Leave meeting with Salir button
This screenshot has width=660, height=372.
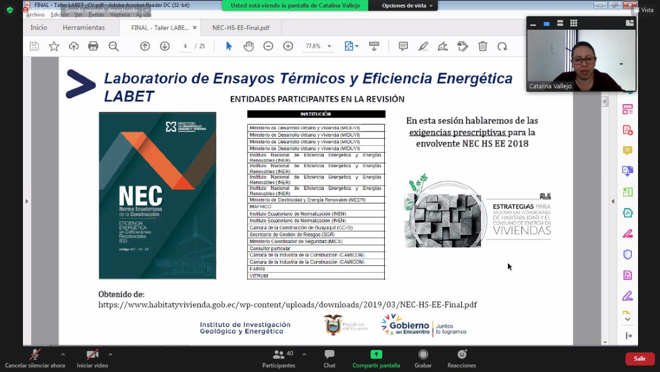point(640,359)
